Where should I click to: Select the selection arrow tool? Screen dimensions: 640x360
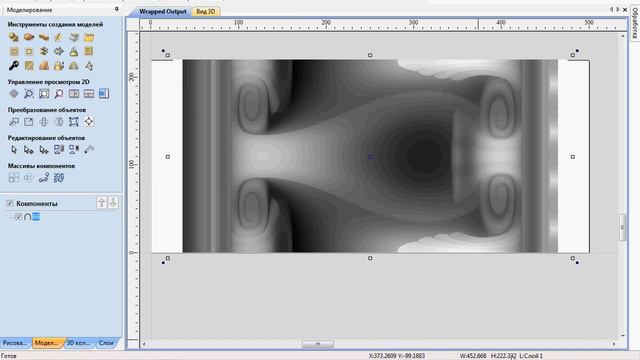[x=13, y=150]
